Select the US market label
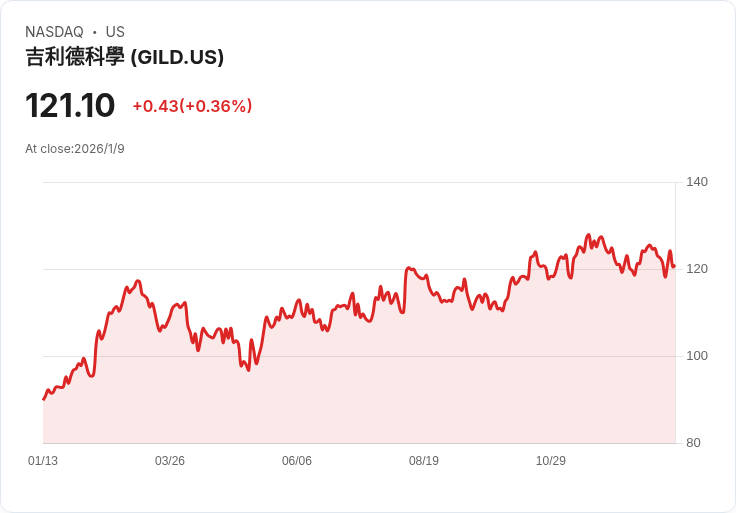The width and height of the screenshot is (736, 513). click(115, 32)
